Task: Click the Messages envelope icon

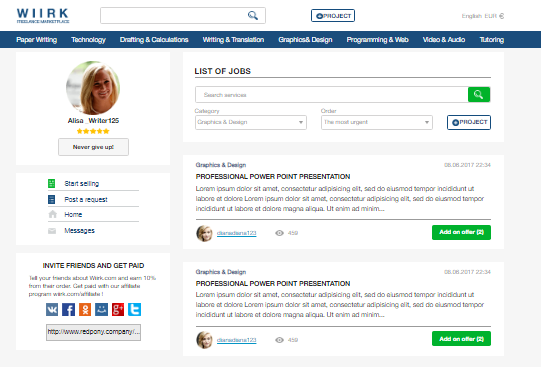Action: point(52,231)
